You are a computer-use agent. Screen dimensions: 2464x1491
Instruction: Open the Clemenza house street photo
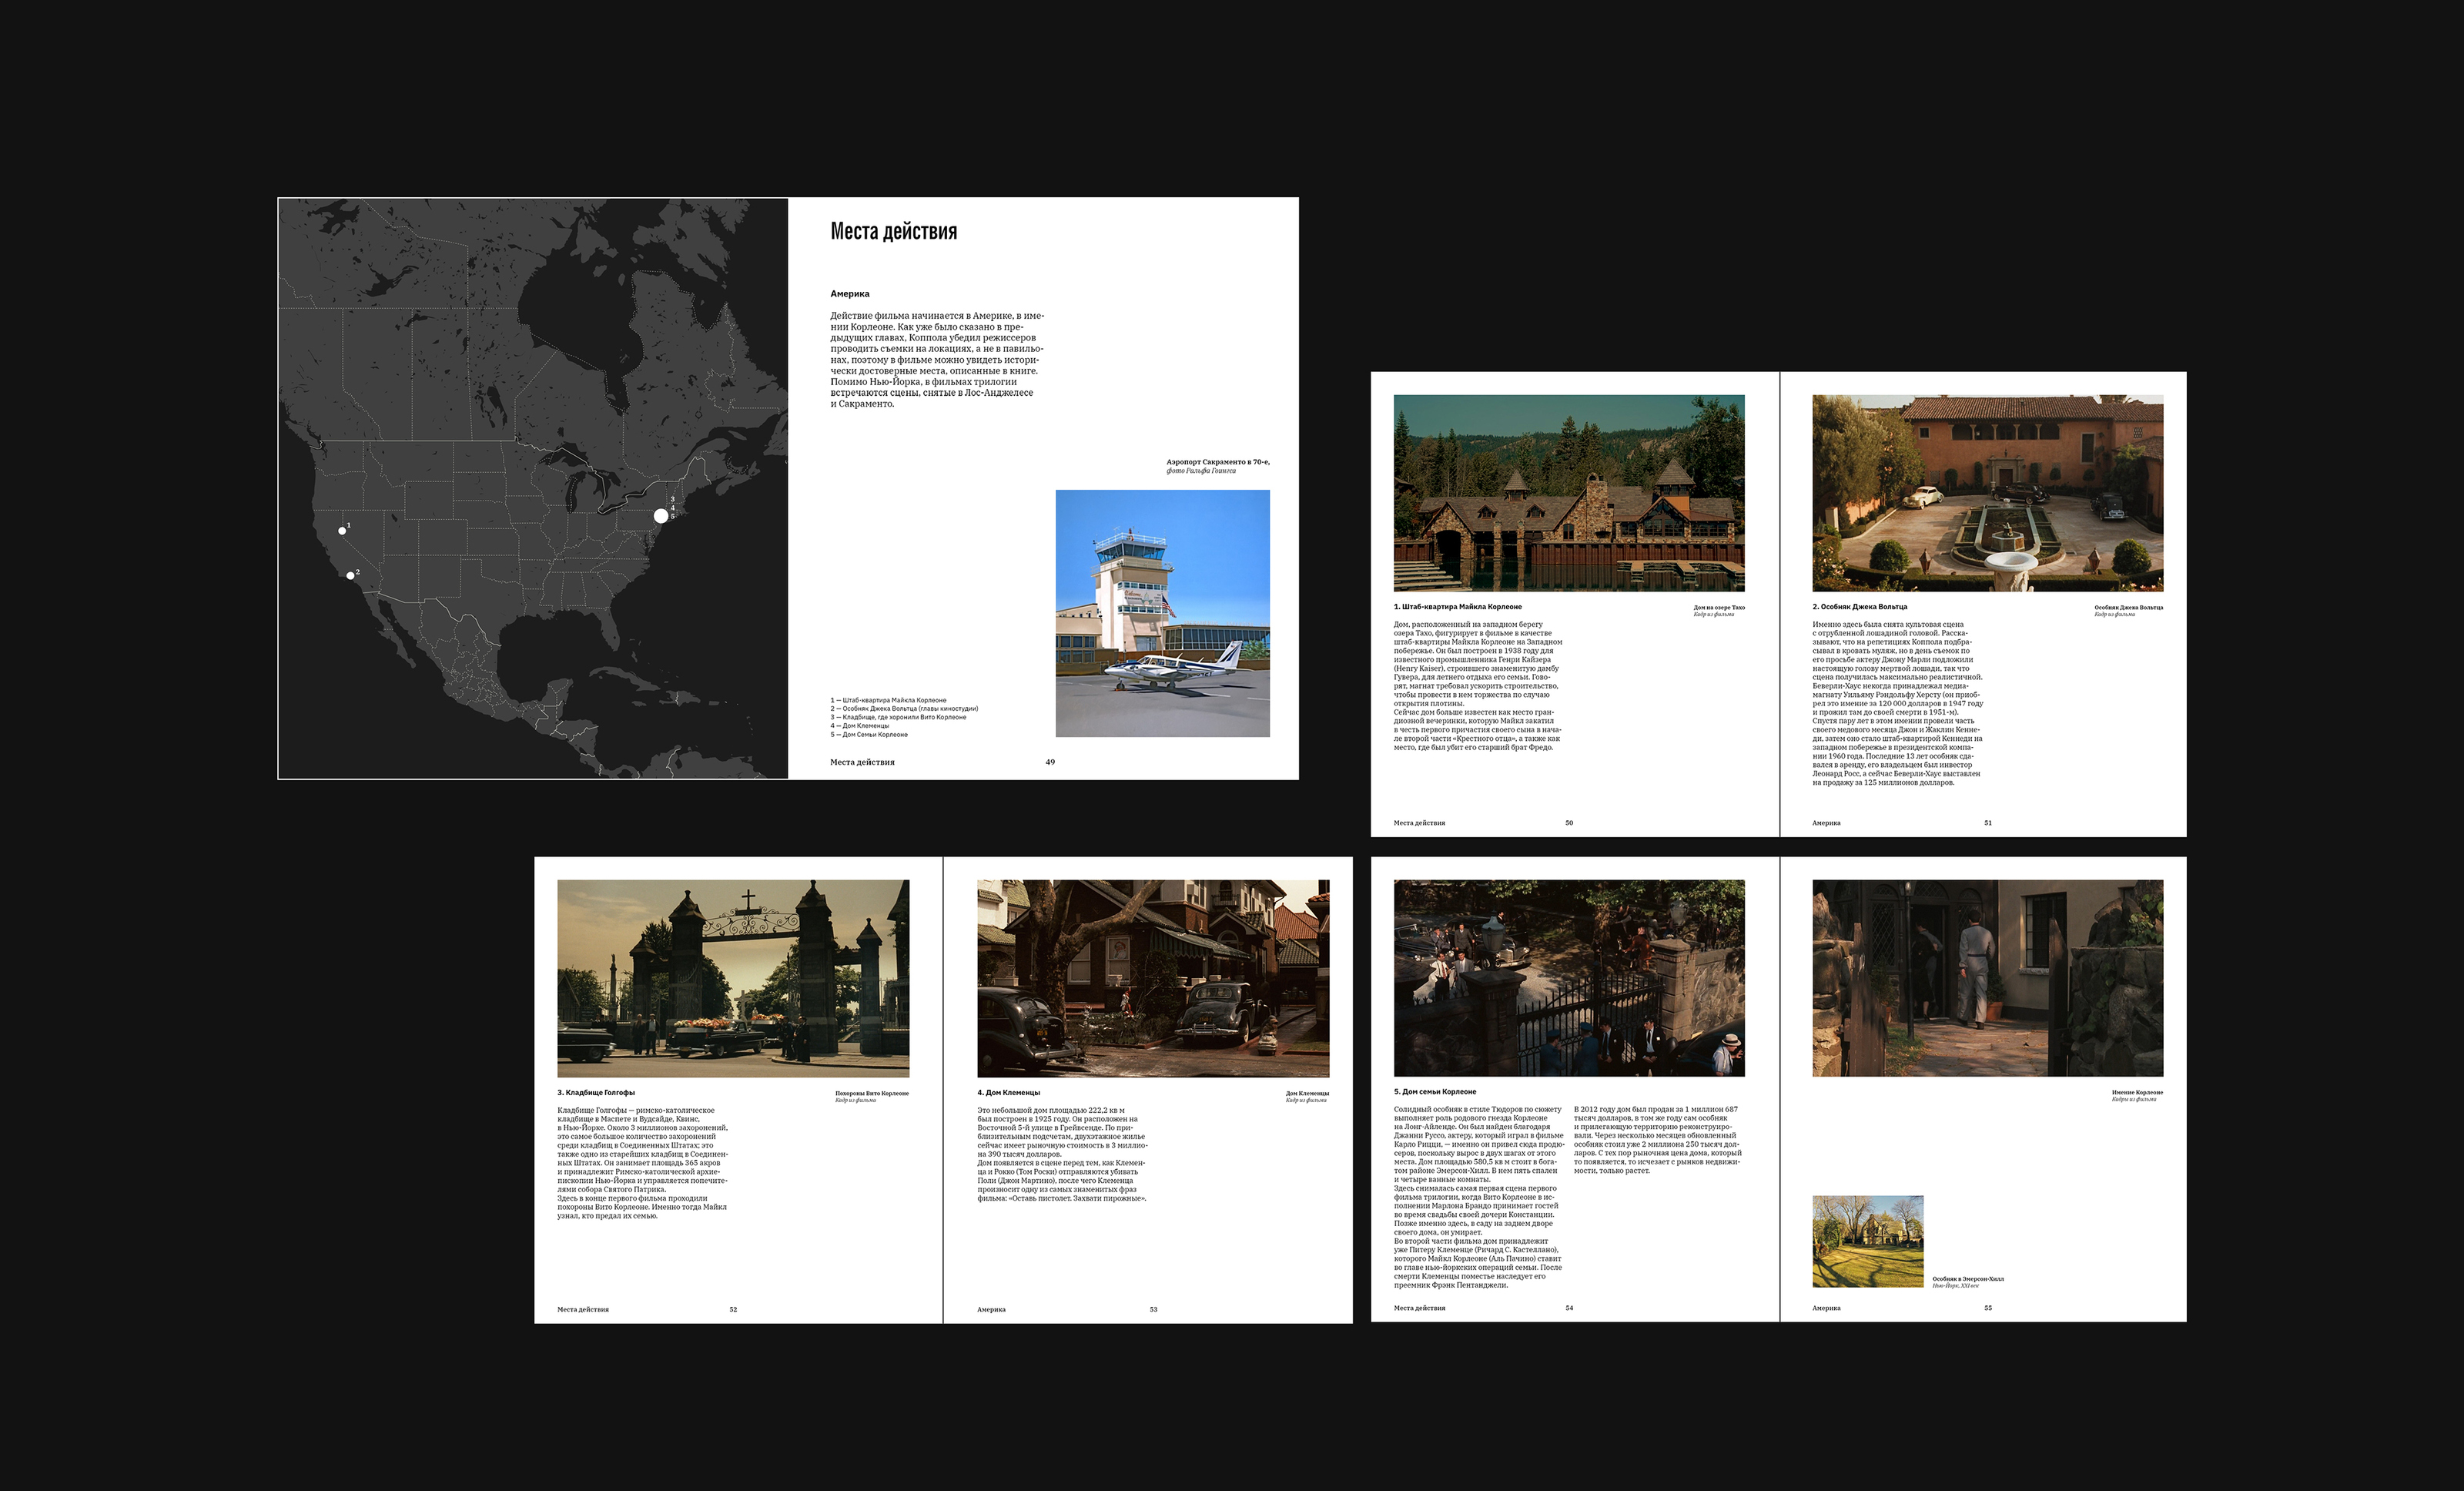(x=1153, y=978)
